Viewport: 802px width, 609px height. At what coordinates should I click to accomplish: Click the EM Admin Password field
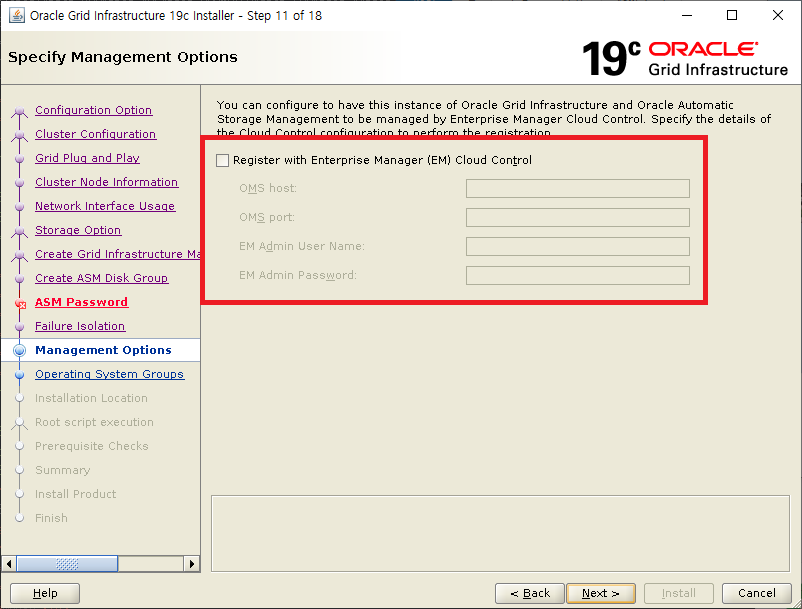coord(577,276)
